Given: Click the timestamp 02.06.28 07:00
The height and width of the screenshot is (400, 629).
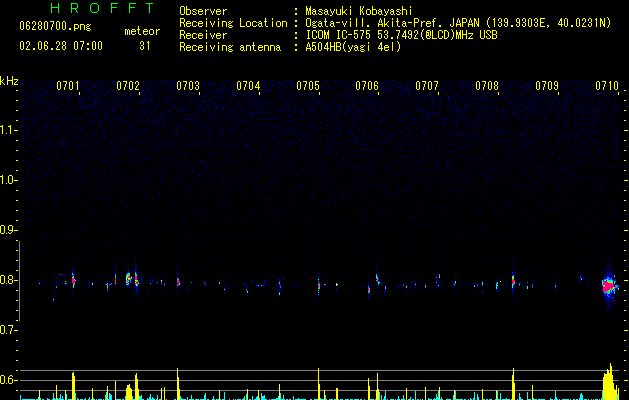Looking at the screenshot, I should click(x=61, y=46).
